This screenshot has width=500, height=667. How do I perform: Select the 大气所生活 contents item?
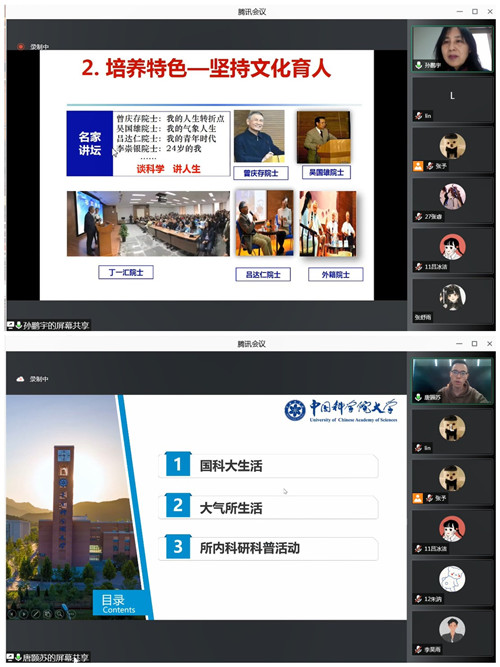269,507
